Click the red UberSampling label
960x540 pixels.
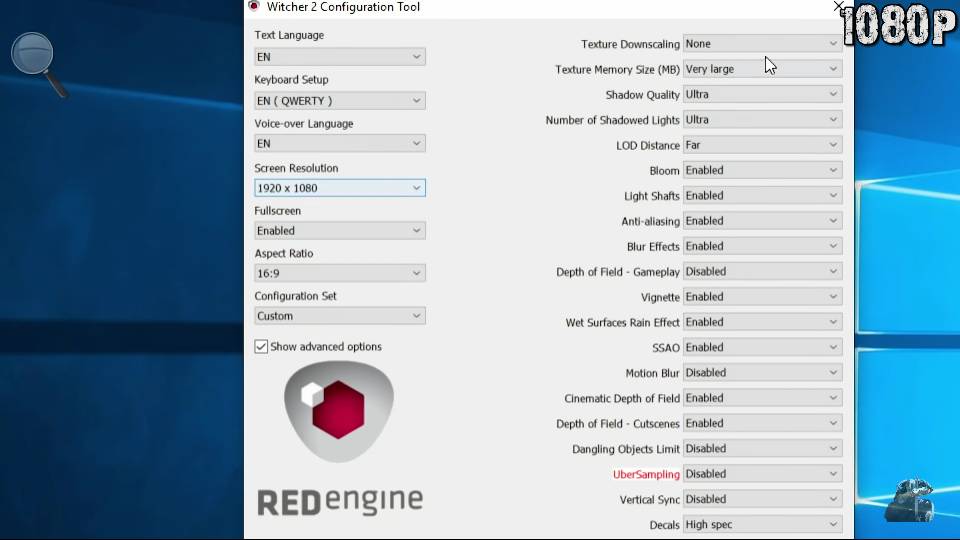tap(646, 474)
